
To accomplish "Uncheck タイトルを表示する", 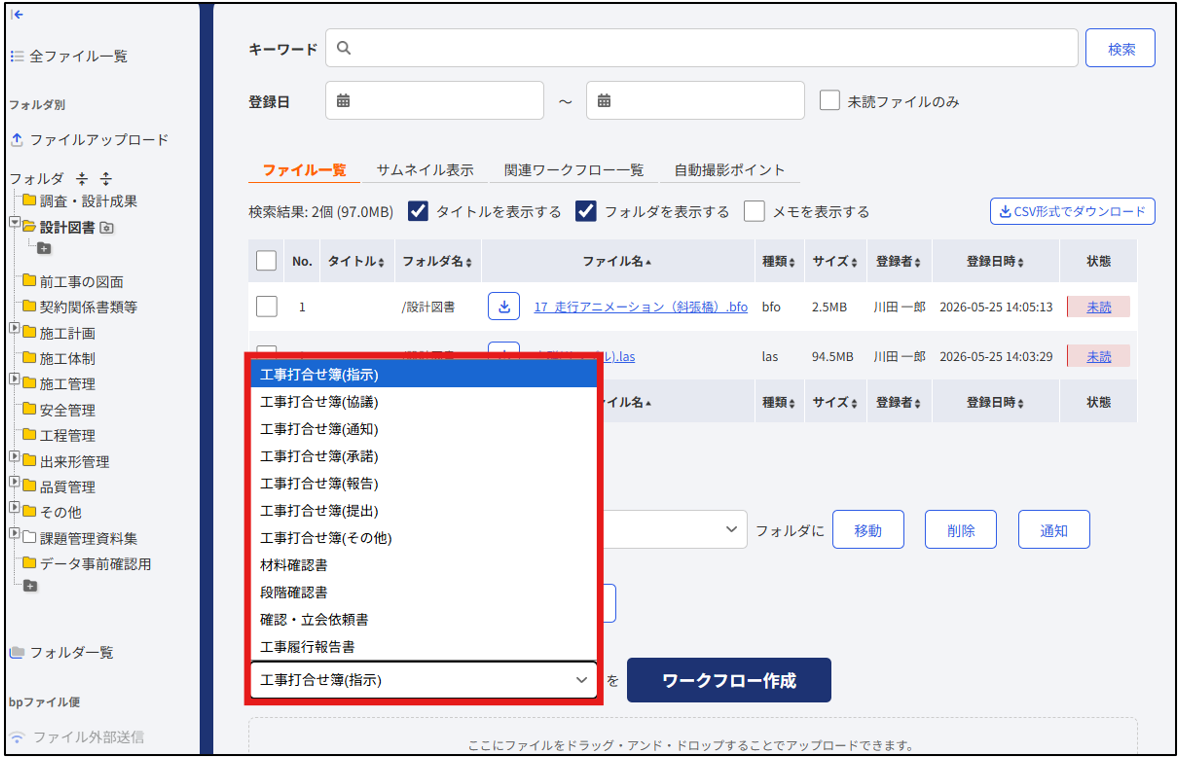I will coord(418,212).
